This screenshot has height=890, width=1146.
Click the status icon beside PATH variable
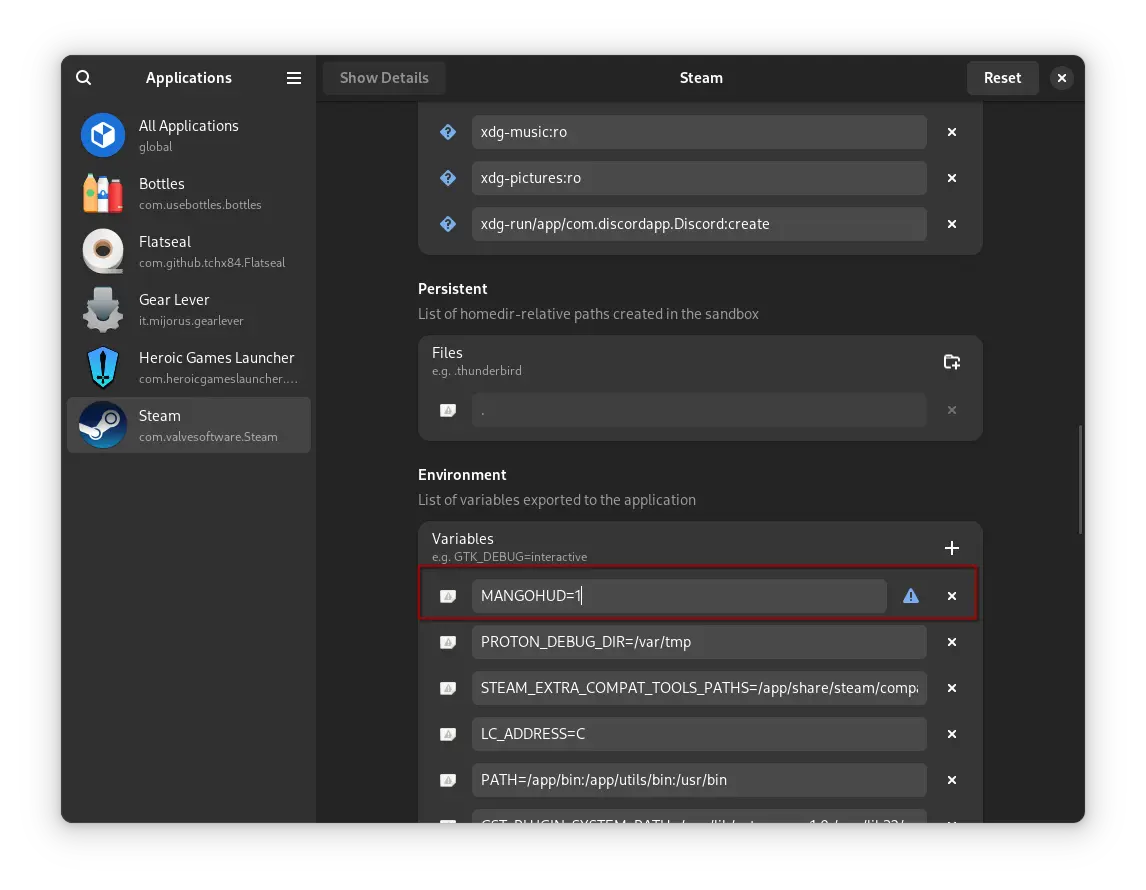(448, 780)
